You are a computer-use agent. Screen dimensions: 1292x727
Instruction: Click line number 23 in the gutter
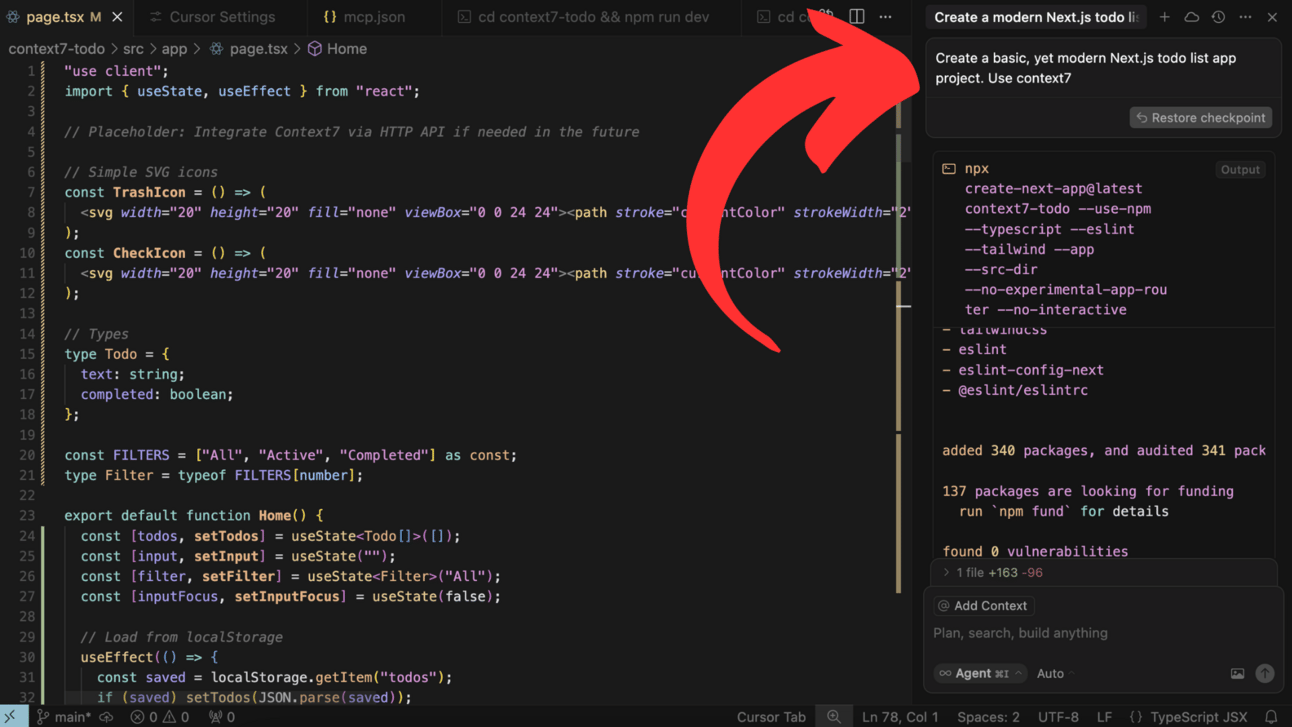[27, 516]
